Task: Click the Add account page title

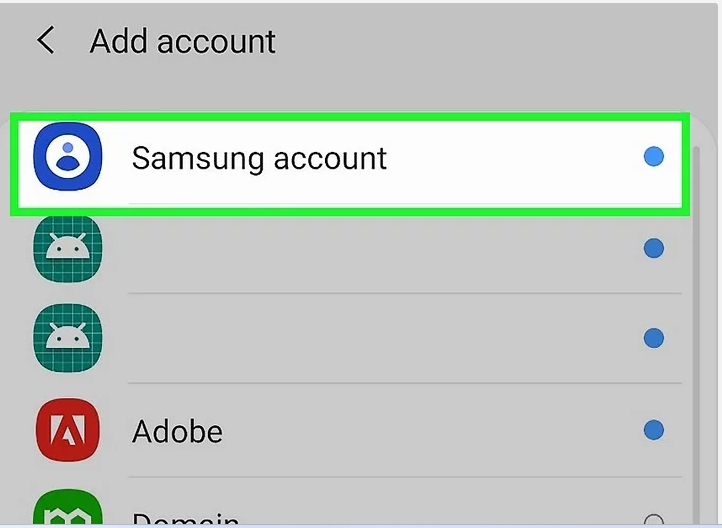Action: [183, 41]
